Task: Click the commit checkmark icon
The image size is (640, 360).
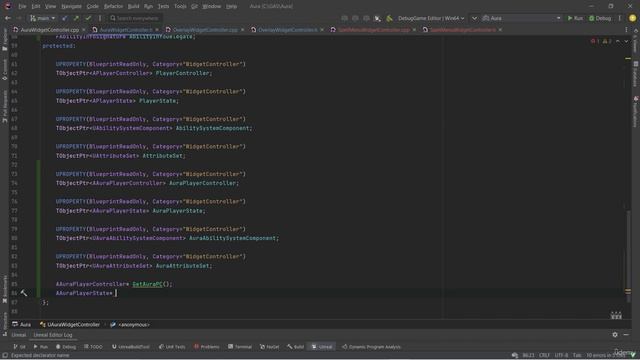Action: [x=88, y=18]
